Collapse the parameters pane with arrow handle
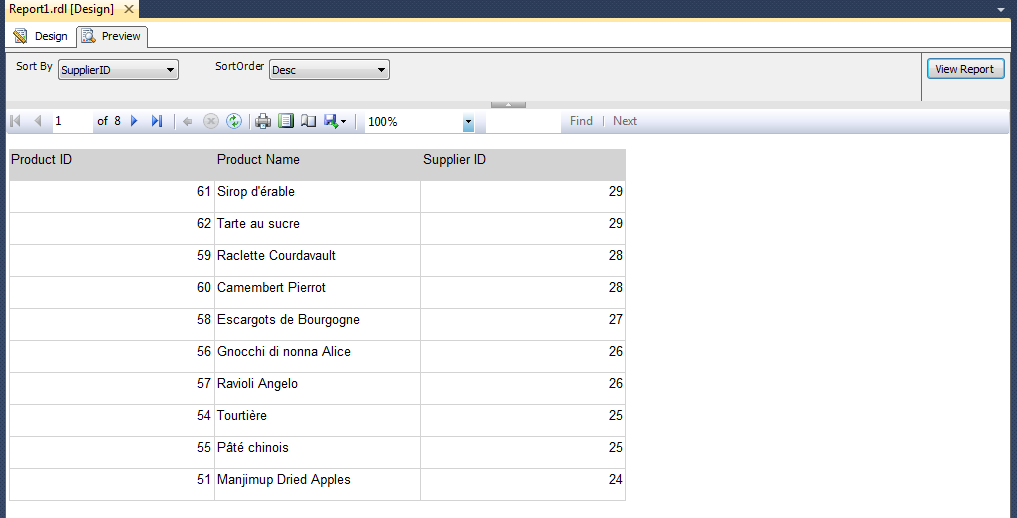 (508, 104)
